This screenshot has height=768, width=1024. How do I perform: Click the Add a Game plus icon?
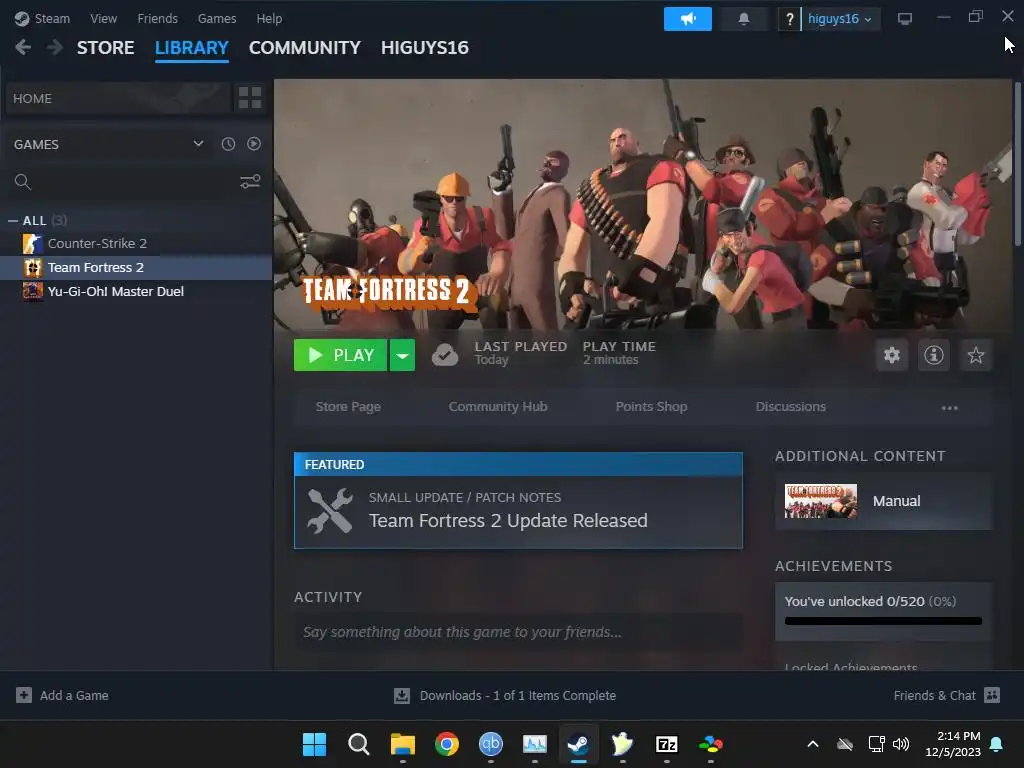click(24, 695)
